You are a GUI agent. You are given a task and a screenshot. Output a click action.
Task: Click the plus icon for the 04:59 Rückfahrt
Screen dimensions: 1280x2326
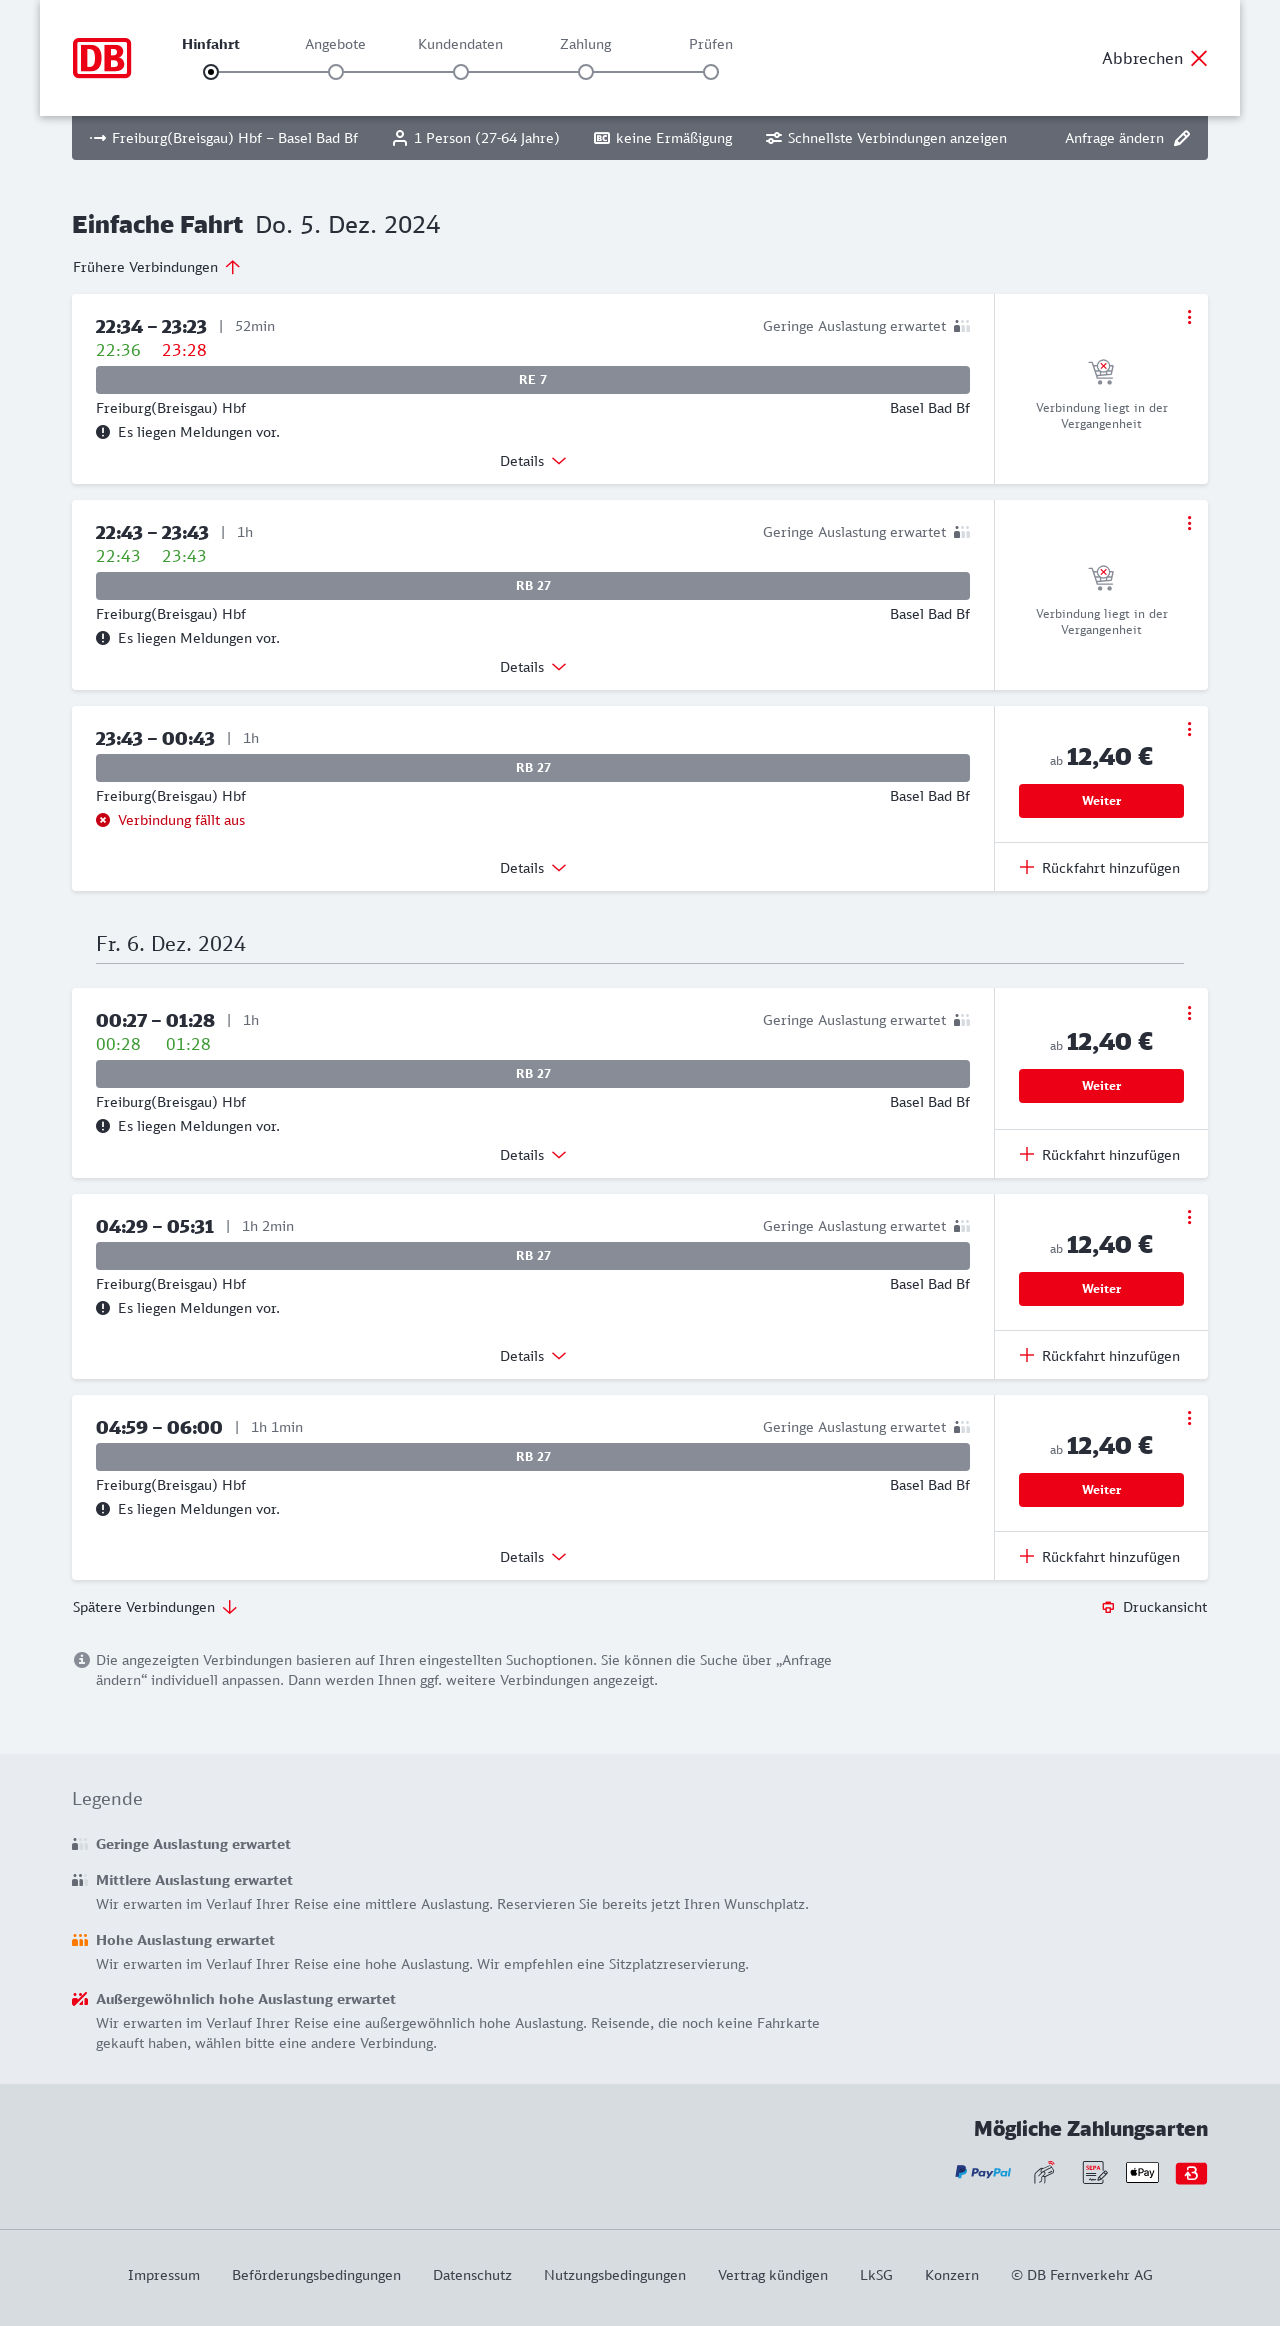pos(1027,1556)
